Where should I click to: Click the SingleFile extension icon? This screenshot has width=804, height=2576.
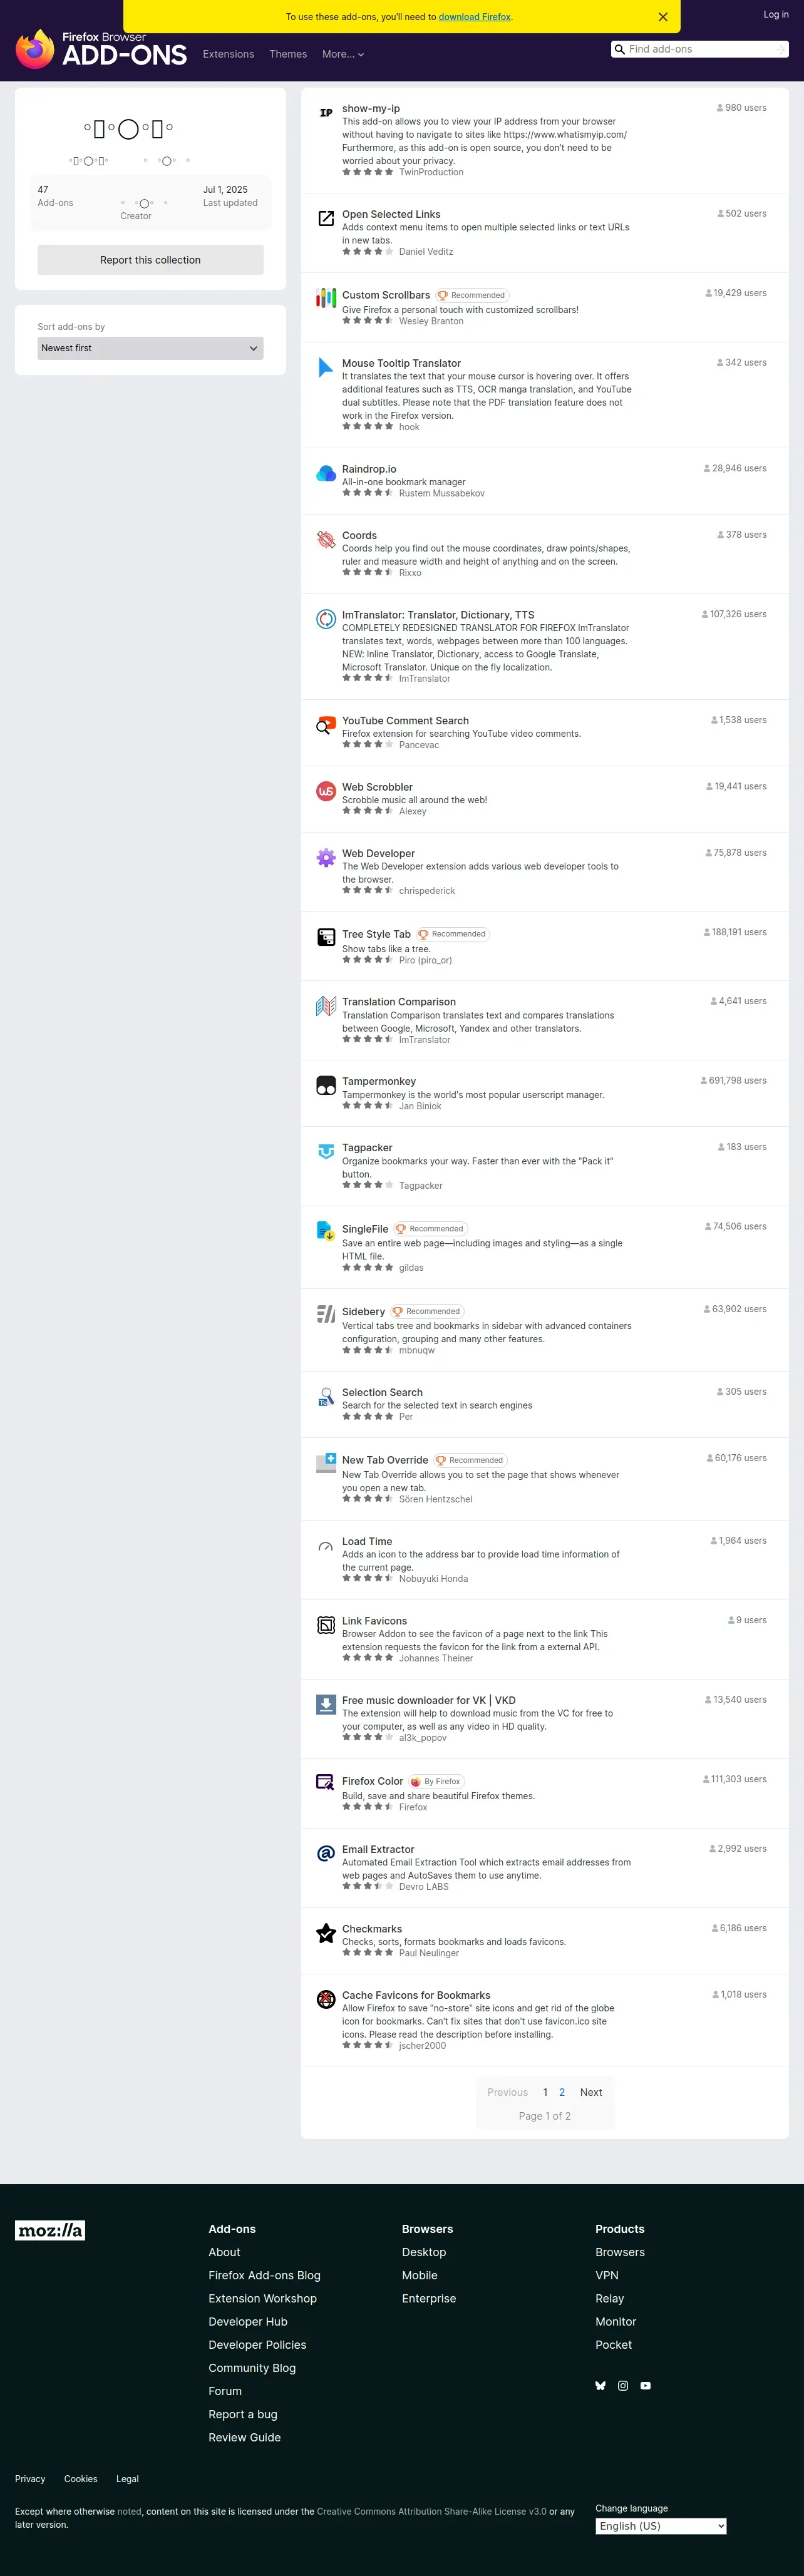pos(326,1231)
